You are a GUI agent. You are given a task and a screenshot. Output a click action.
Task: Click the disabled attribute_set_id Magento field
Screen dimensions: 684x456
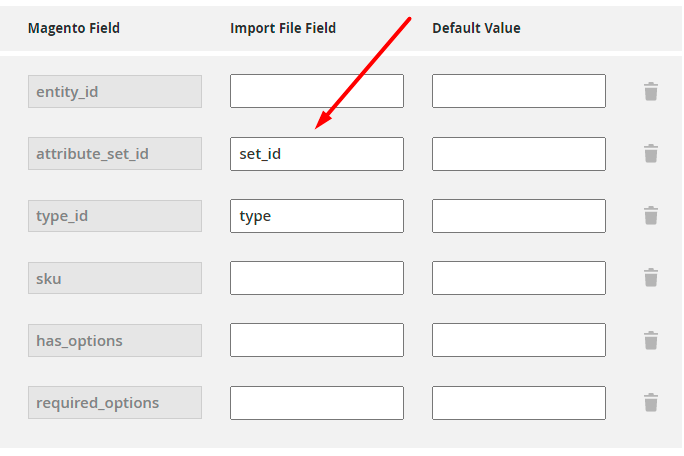114,154
